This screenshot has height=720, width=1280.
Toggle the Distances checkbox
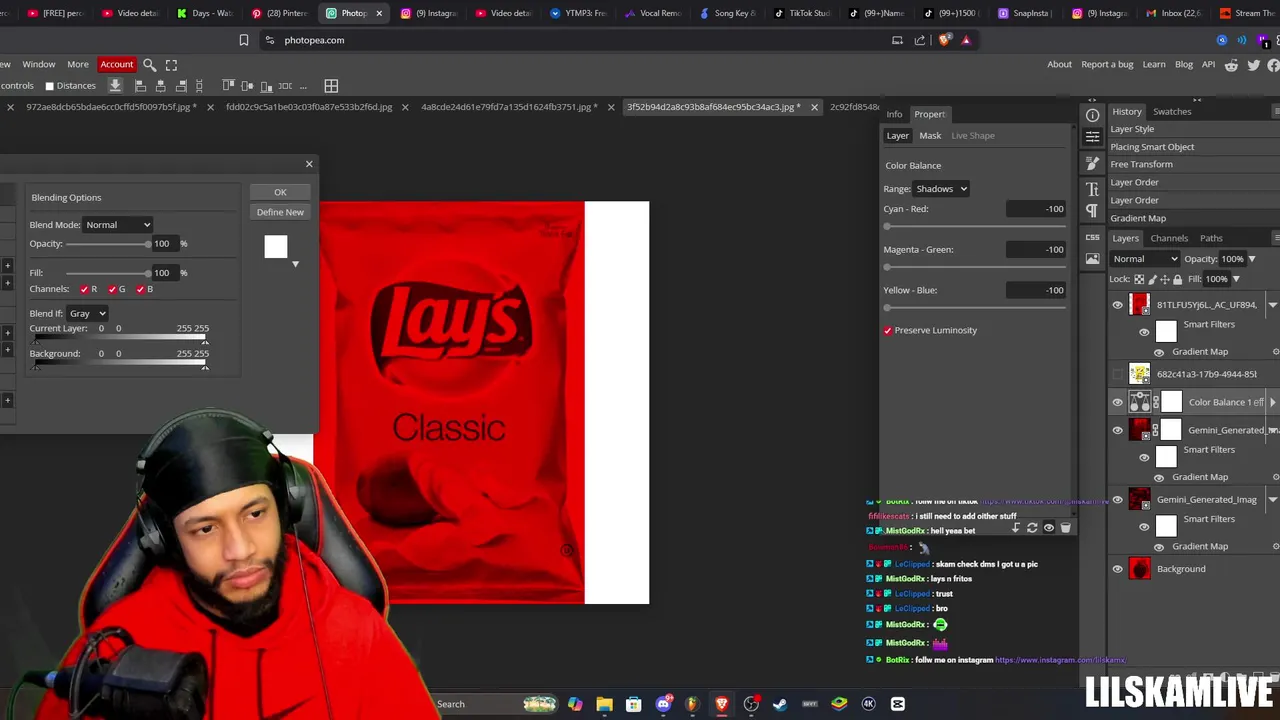pyautogui.click(x=49, y=86)
